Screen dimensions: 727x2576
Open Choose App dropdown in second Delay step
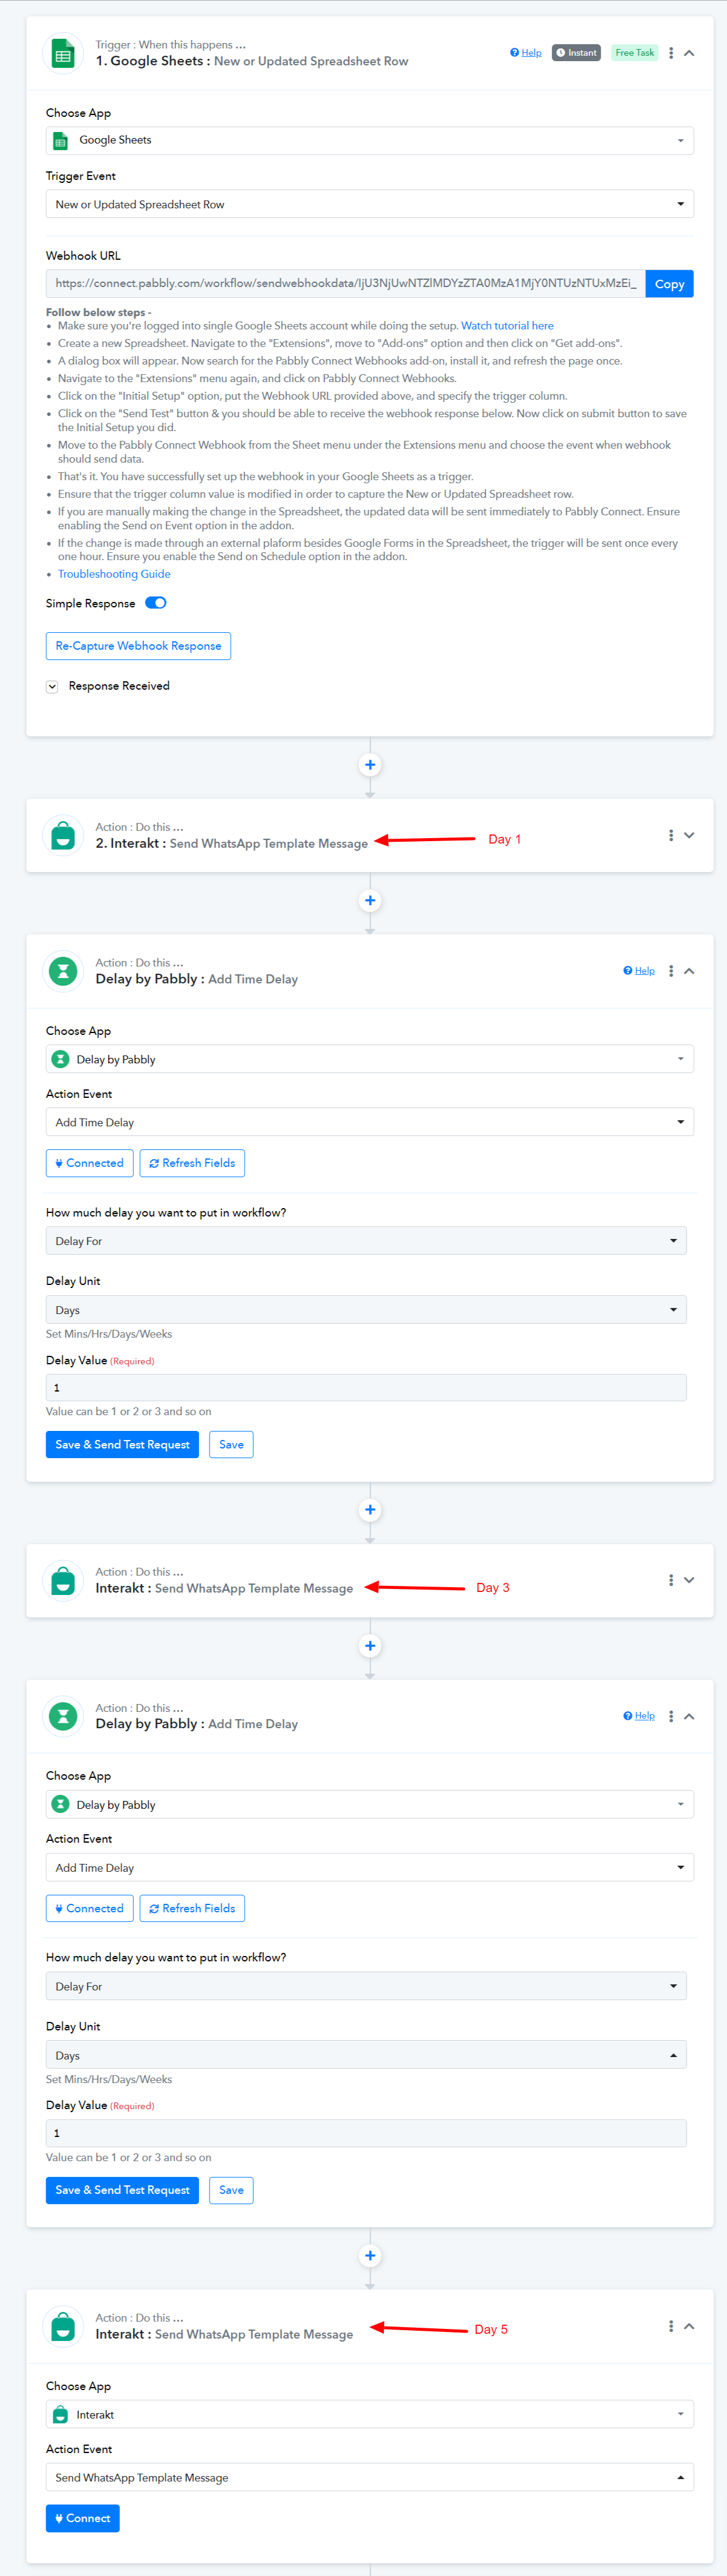tap(369, 1805)
